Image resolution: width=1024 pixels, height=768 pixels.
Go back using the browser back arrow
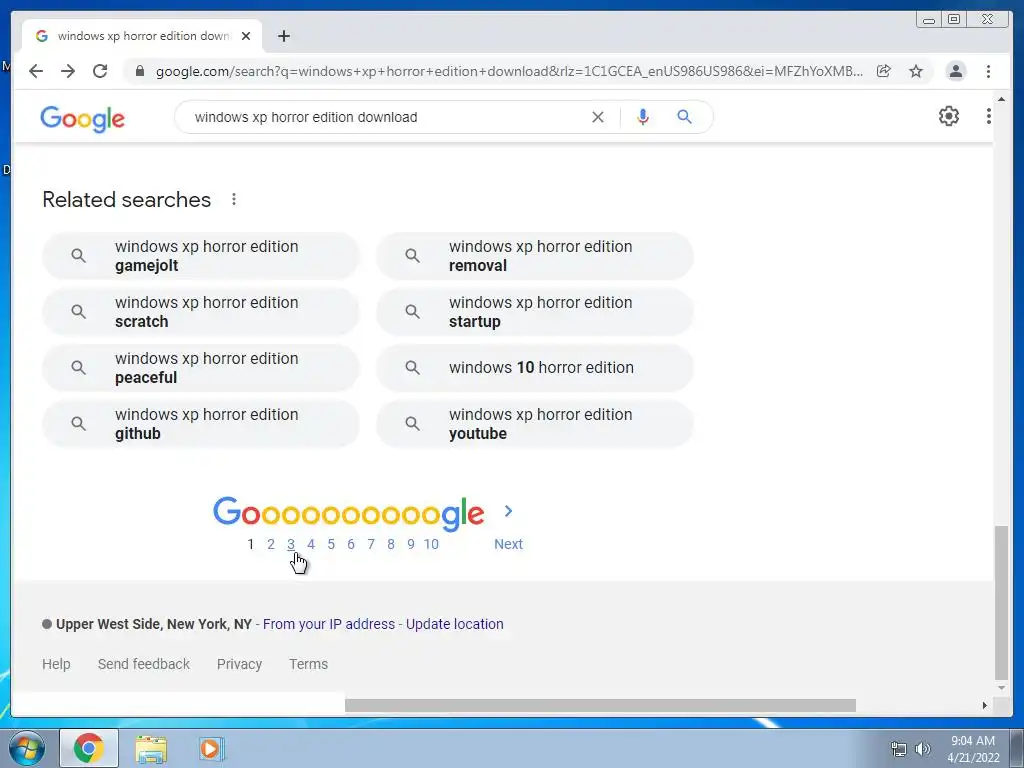click(x=36, y=71)
